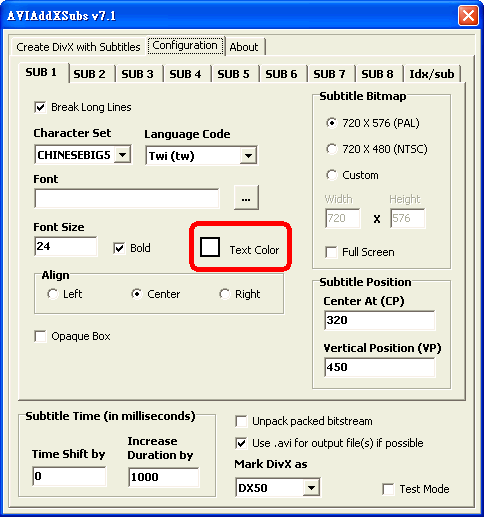Uncheck Break Long Lines checkbox
484x517 pixels.
[x=40, y=107]
